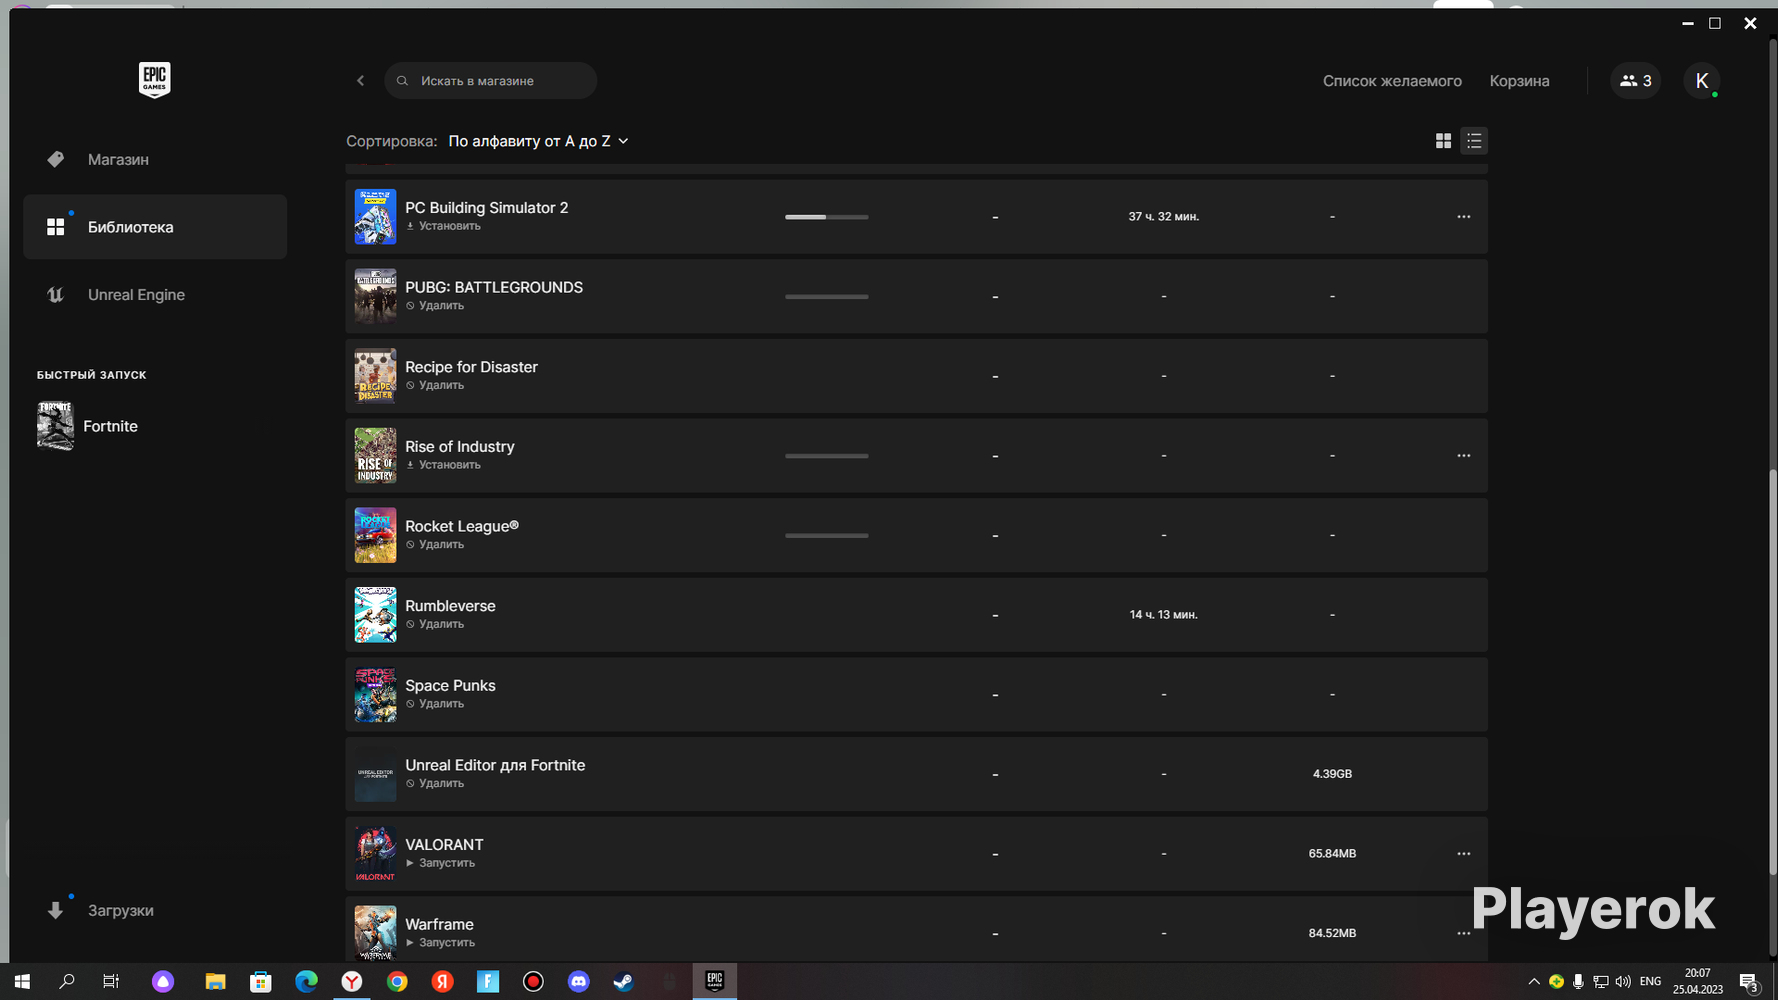
Task: Select the Space Punks game title
Action: 450,686
